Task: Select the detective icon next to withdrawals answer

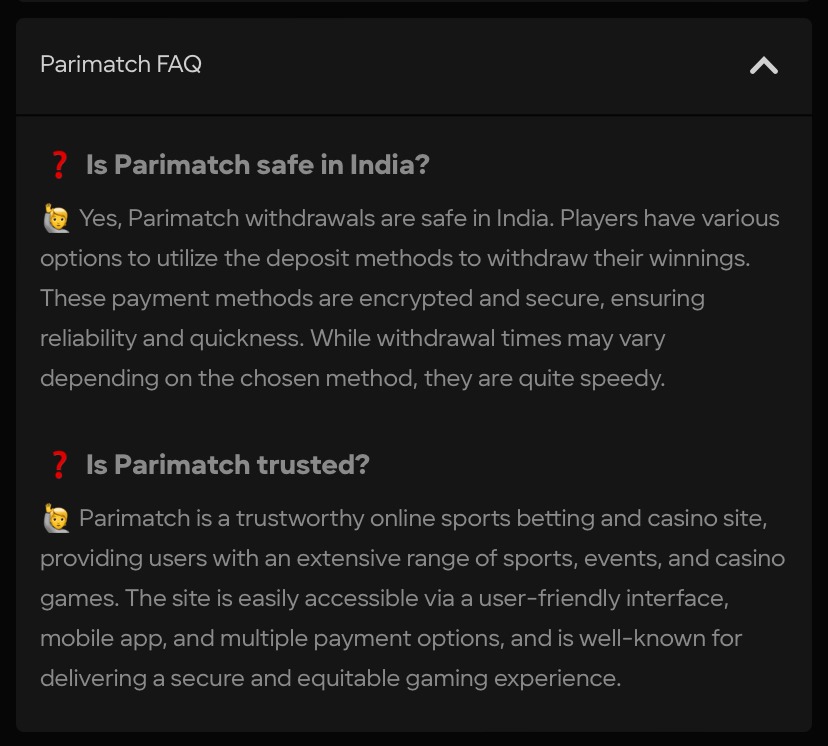Action: 57,218
